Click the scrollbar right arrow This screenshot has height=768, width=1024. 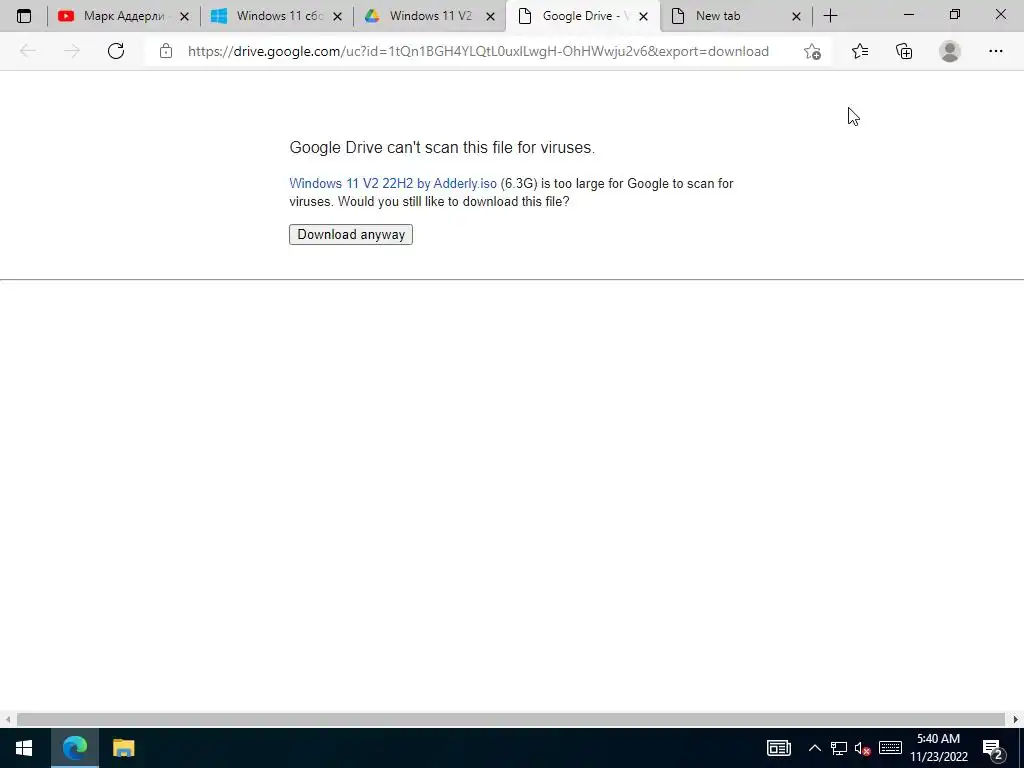click(1016, 719)
